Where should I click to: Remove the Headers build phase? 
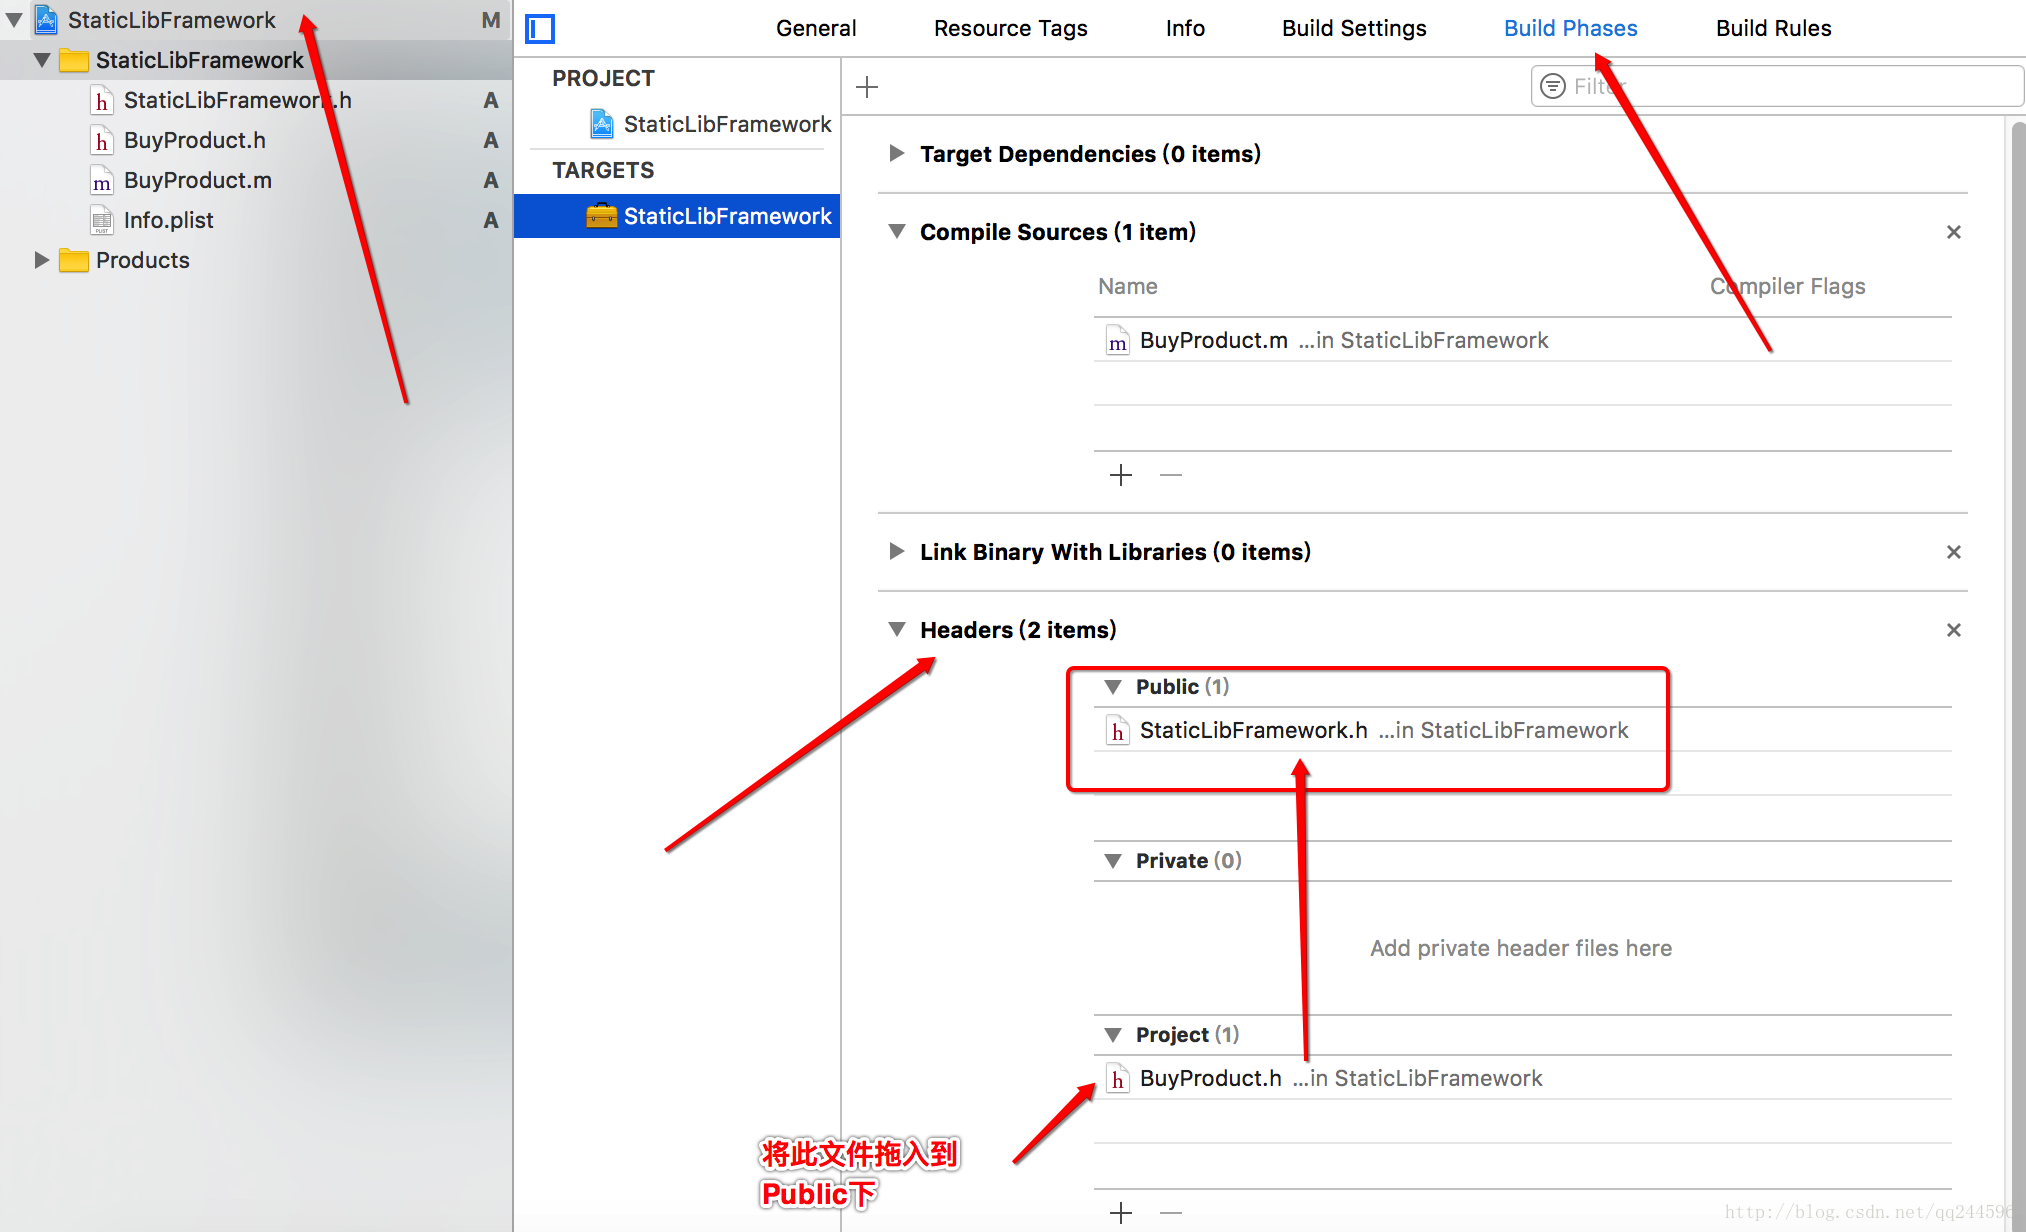[1953, 630]
